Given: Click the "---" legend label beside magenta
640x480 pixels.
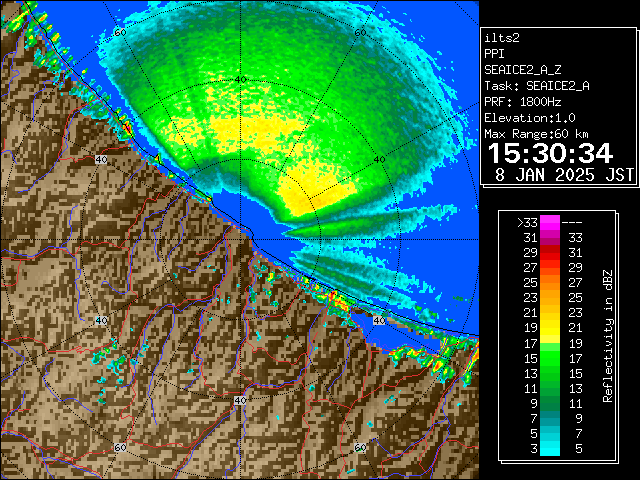Looking at the screenshot, I should tap(572, 222).
